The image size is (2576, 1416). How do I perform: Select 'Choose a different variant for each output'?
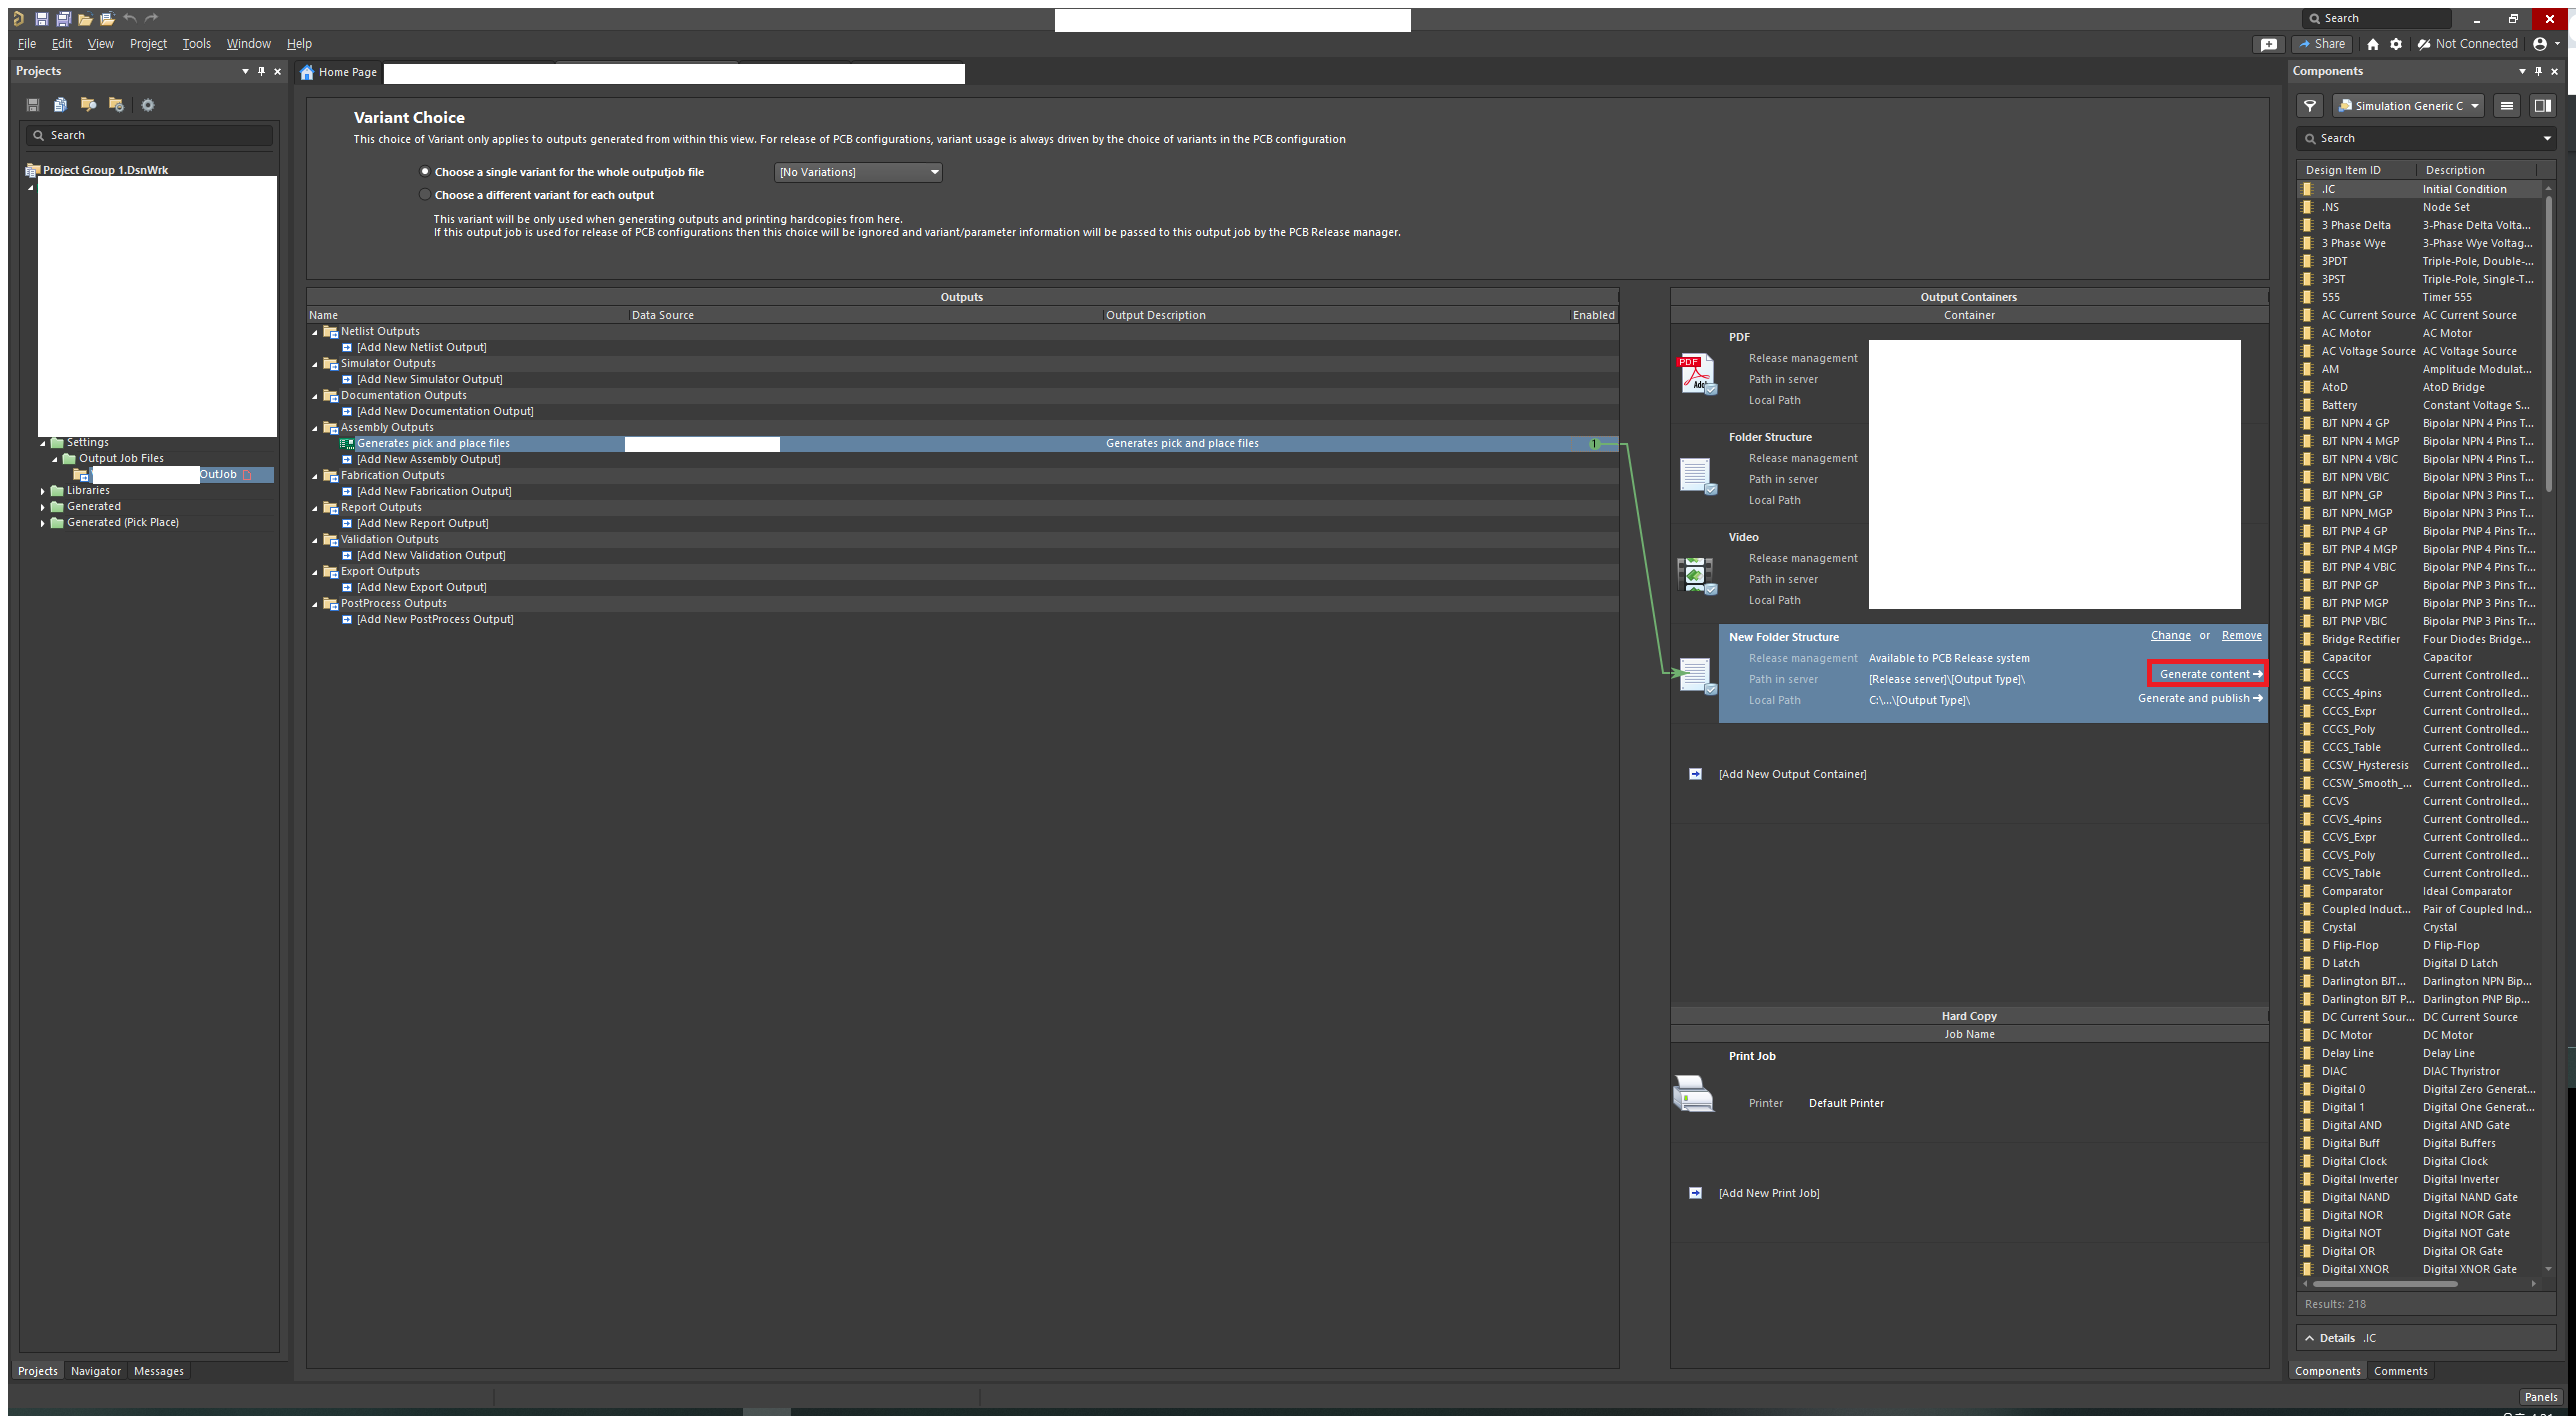point(425,195)
